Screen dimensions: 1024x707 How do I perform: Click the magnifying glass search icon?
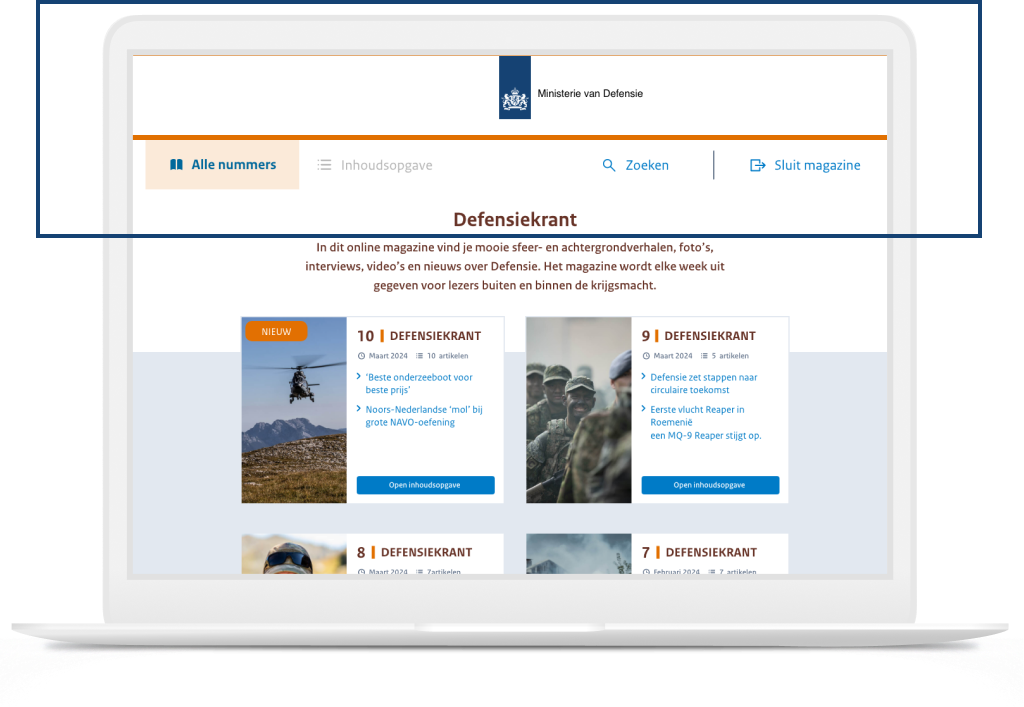pyautogui.click(x=609, y=165)
